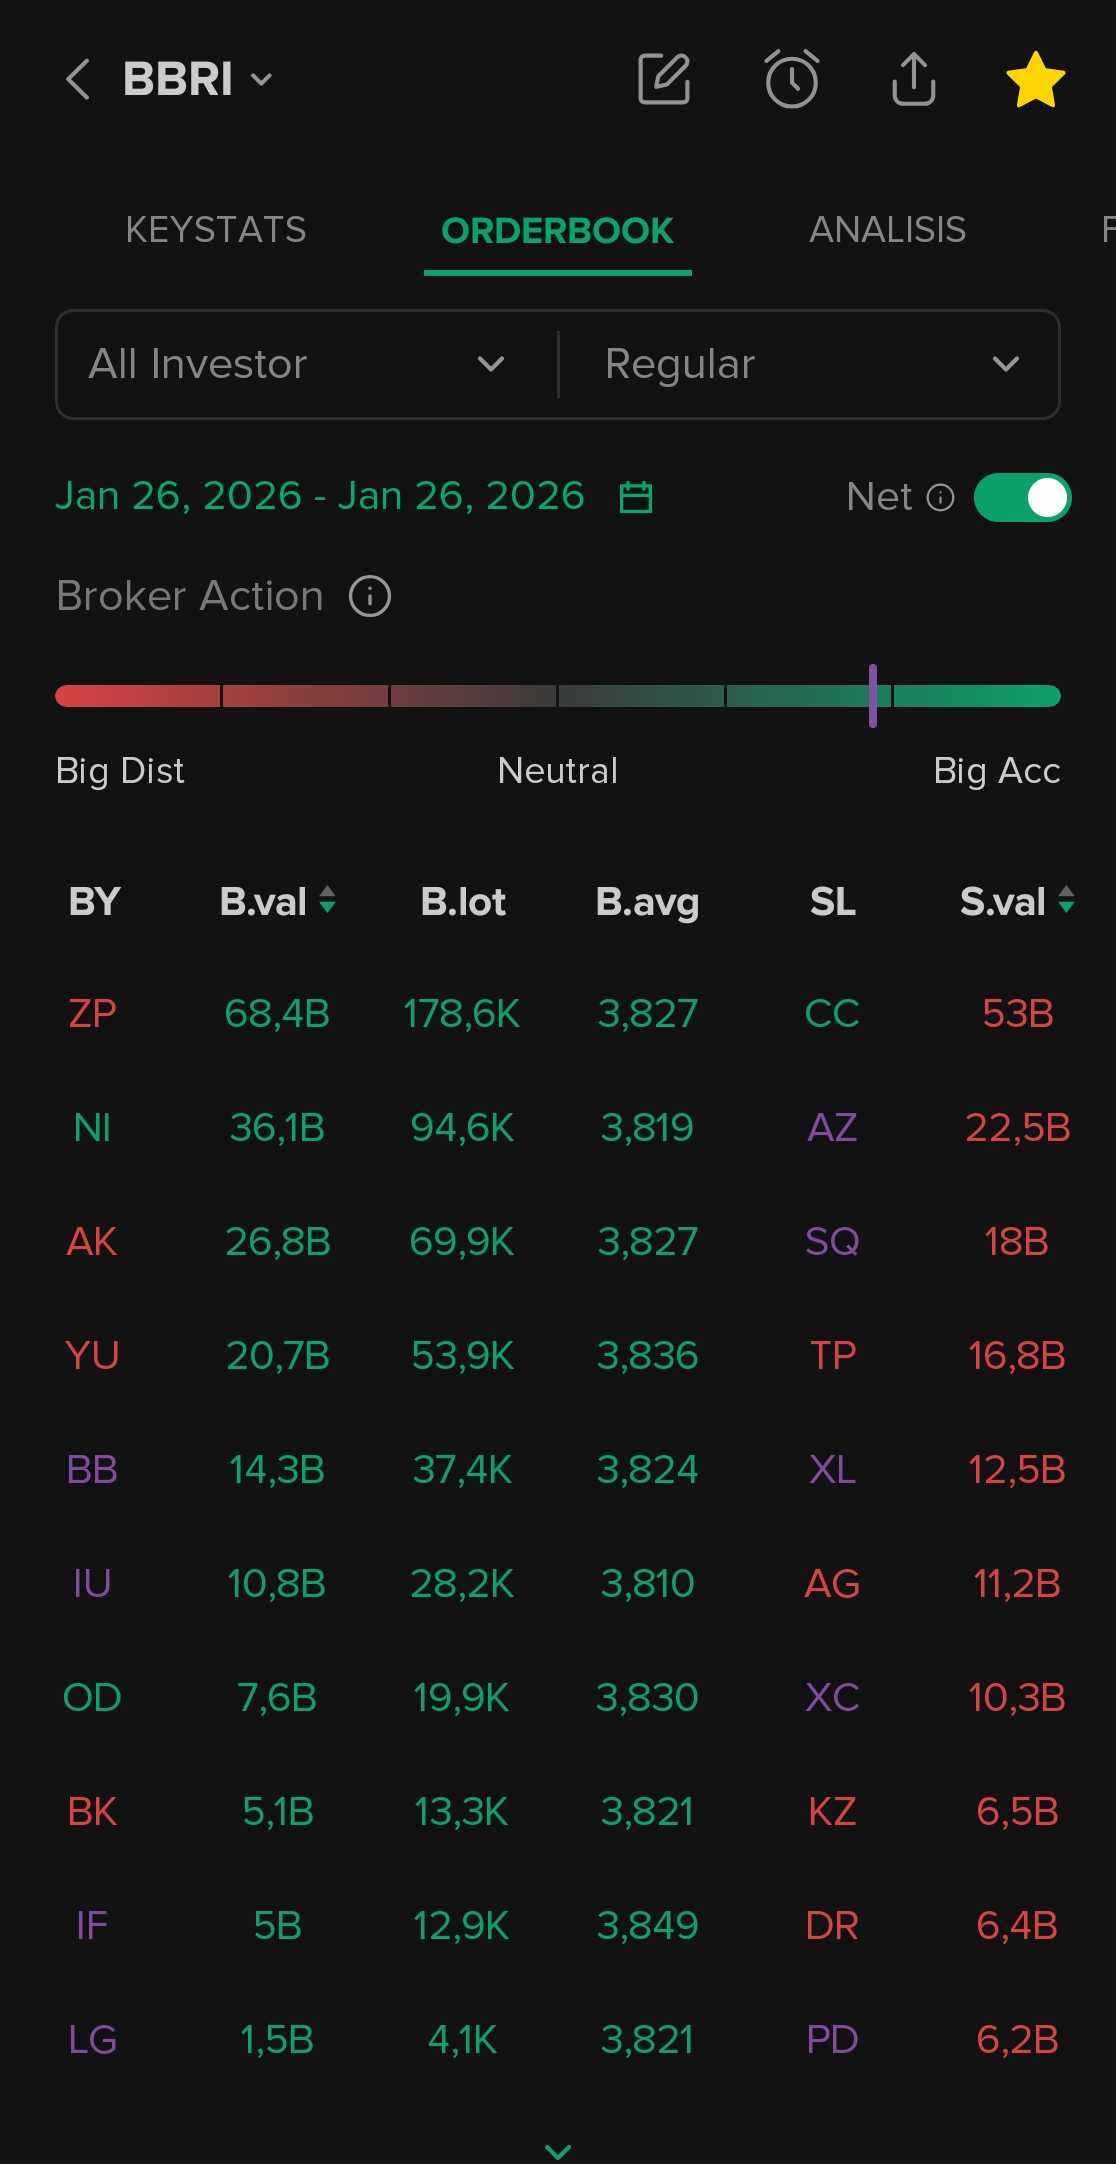Screen dimensions: 1116x2164
Task: Set a price alert with the alarm icon
Action: pos(792,79)
